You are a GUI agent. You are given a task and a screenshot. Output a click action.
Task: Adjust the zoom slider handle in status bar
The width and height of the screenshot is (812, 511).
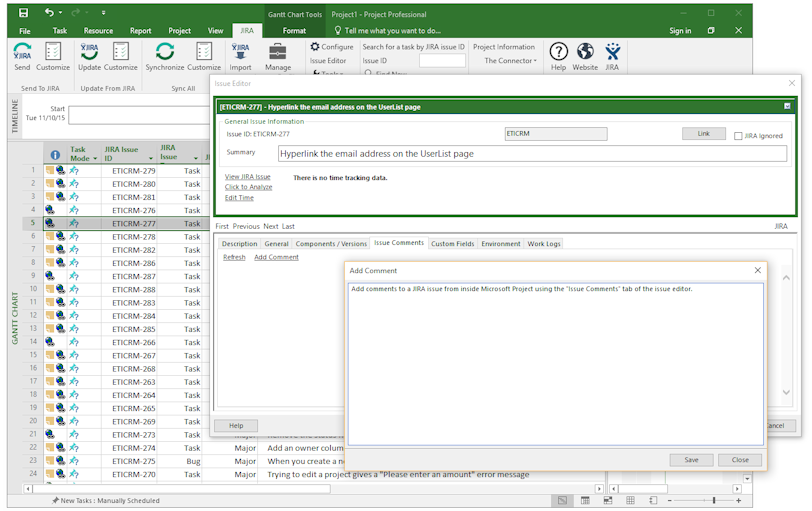[x=714, y=500]
